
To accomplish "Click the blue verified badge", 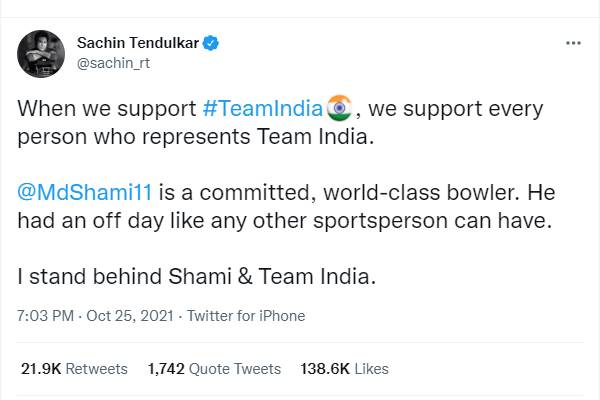I will (212, 43).
